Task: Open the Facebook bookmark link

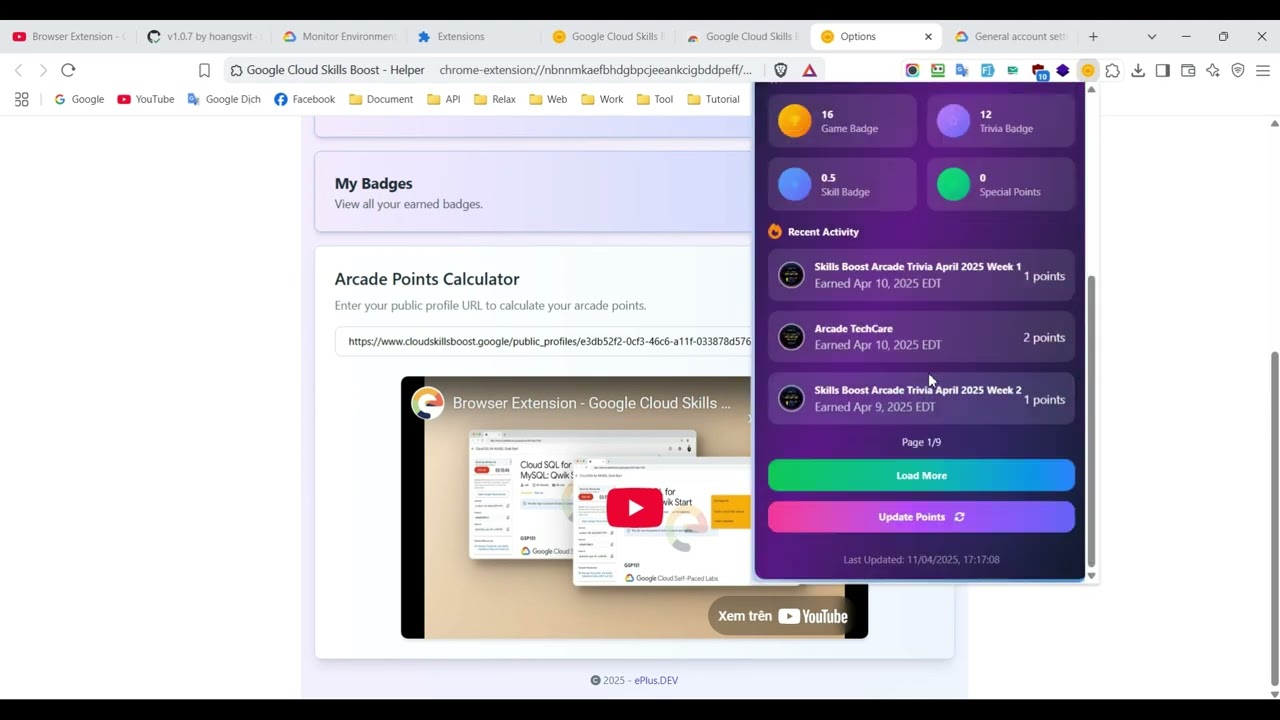Action: coord(305,99)
